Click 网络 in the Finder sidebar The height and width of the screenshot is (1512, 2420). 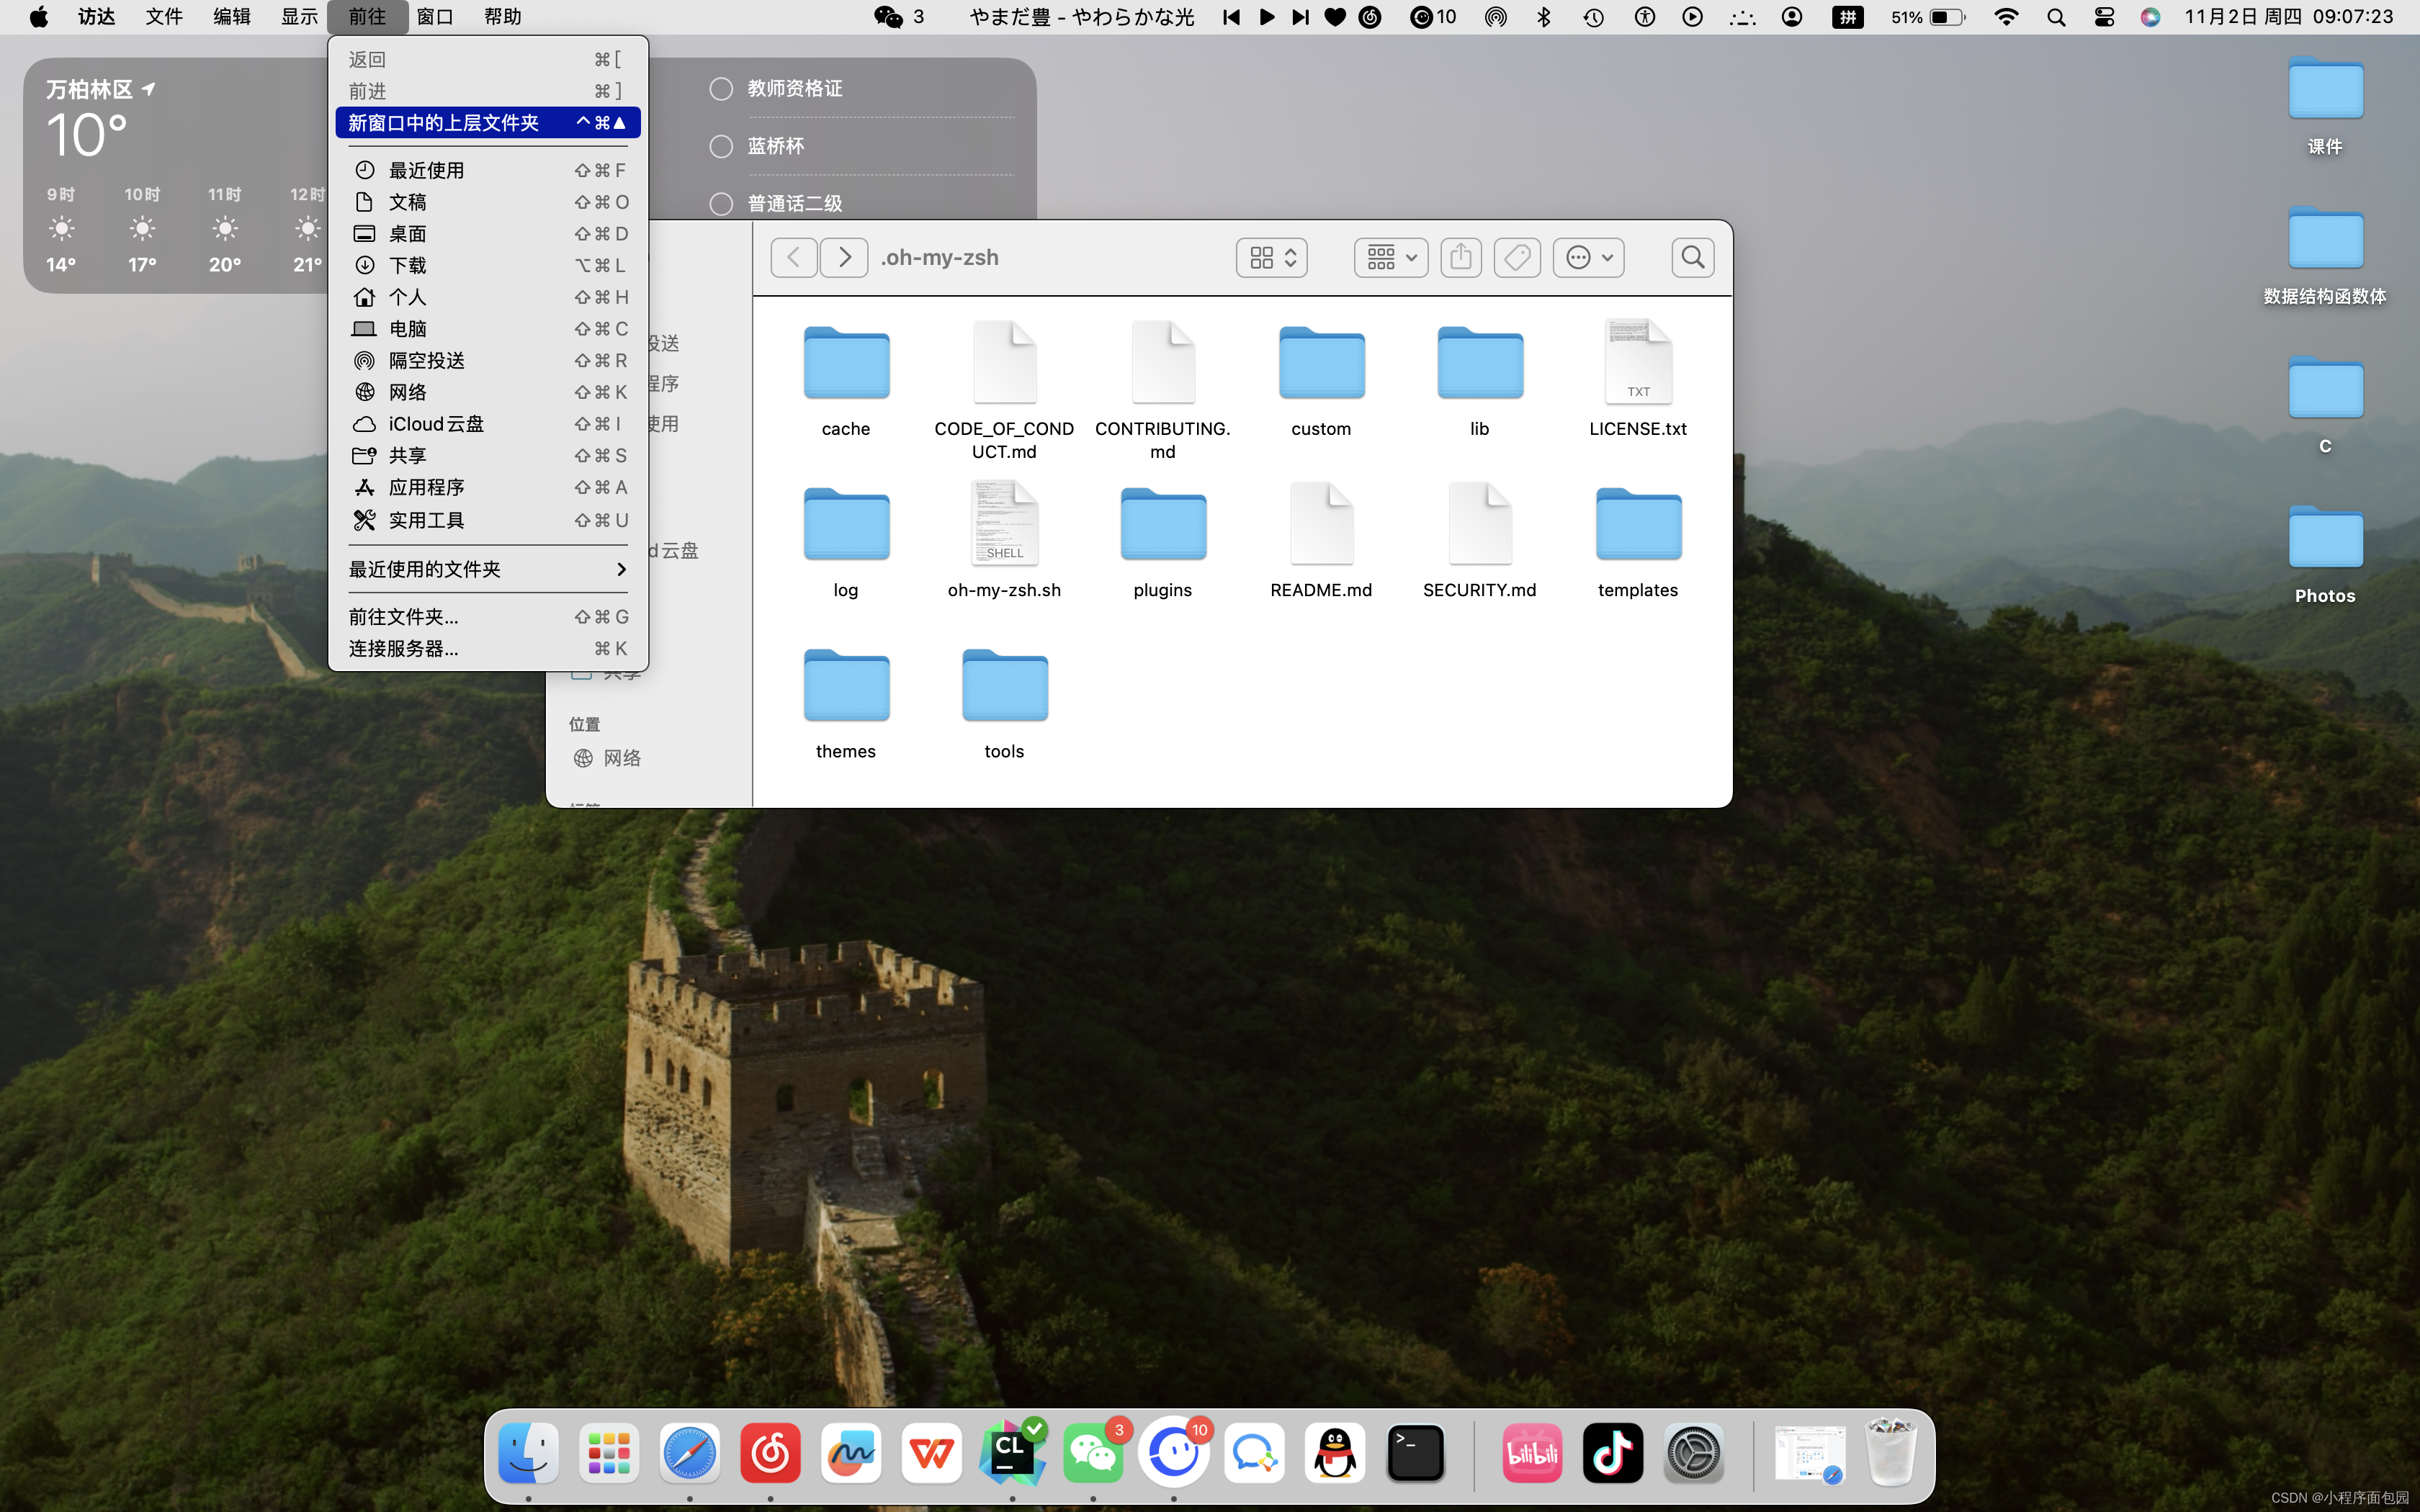tap(621, 758)
